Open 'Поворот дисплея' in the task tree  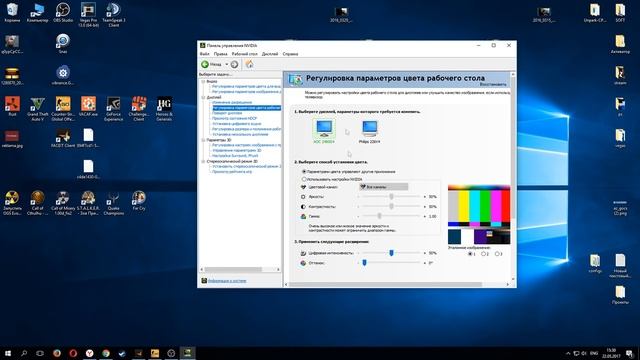[x=227, y=113]
